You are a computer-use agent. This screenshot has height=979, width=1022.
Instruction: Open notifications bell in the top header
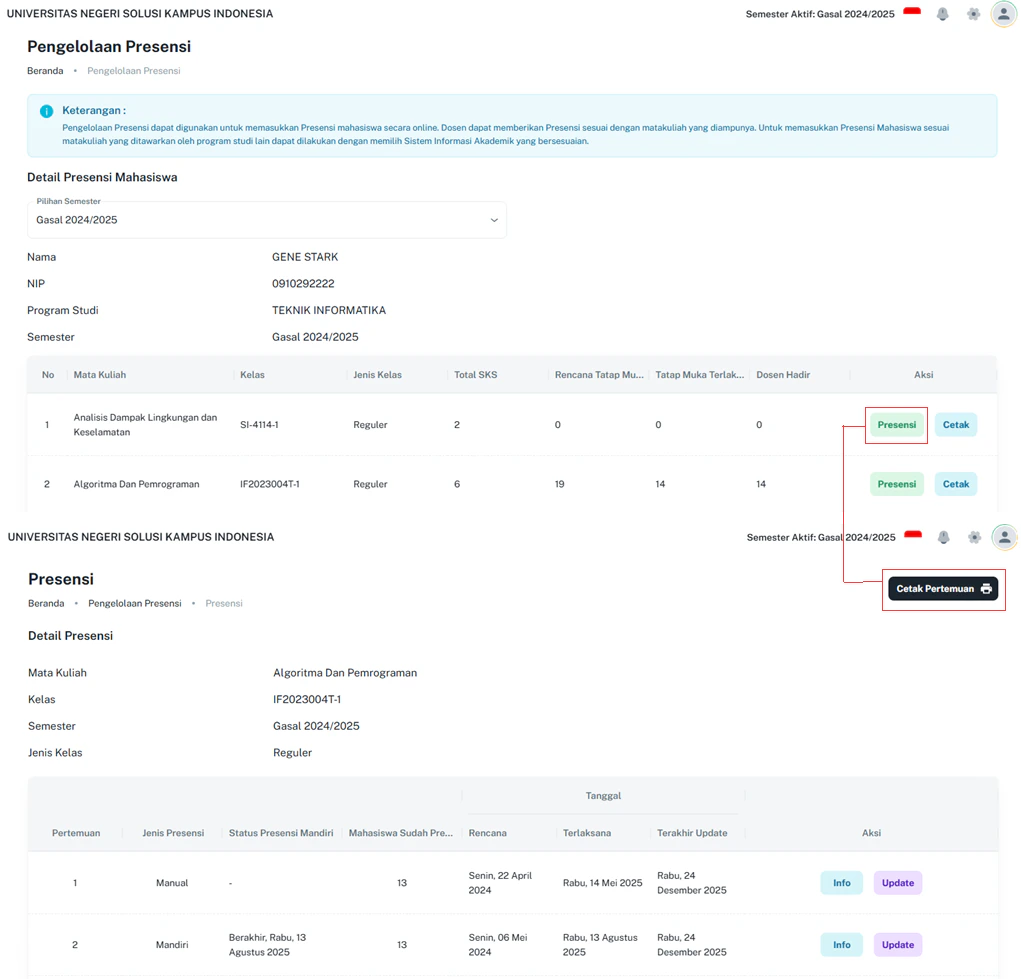tap(942, 14)
